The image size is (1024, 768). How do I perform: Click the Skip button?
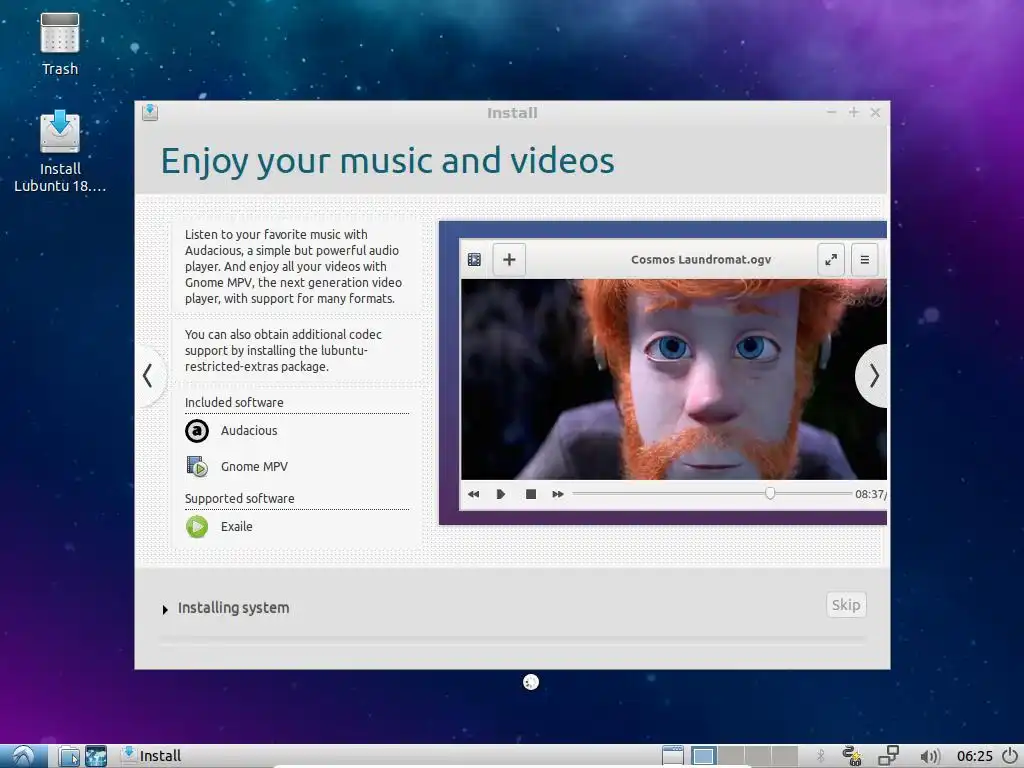pyautogui.click(x=846, y=605)
